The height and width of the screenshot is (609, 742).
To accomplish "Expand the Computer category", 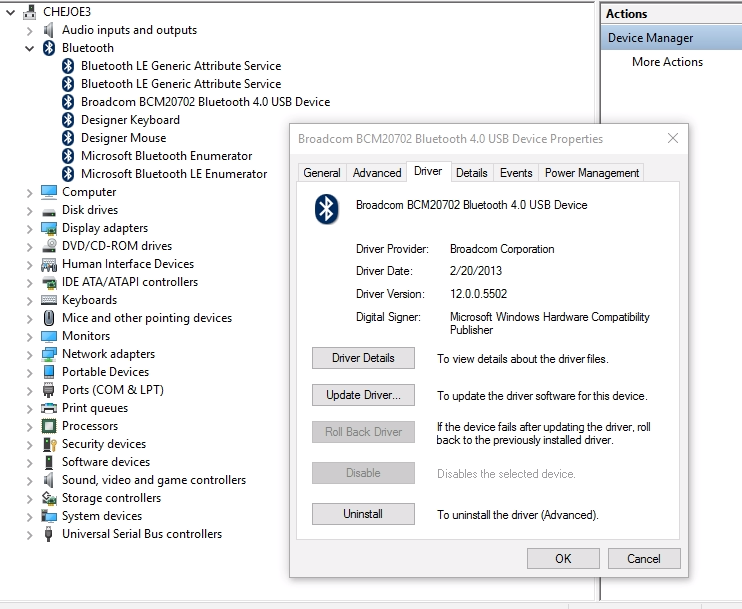I will (x=29, y=193).
